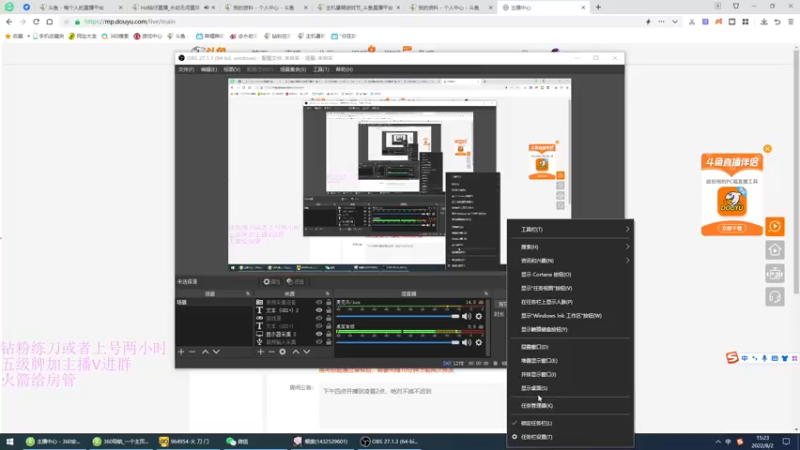This screenshot has width=800, height=450.
Task: Add a new scene with the plus icon under the scenes list
Action: coord(181,352)
